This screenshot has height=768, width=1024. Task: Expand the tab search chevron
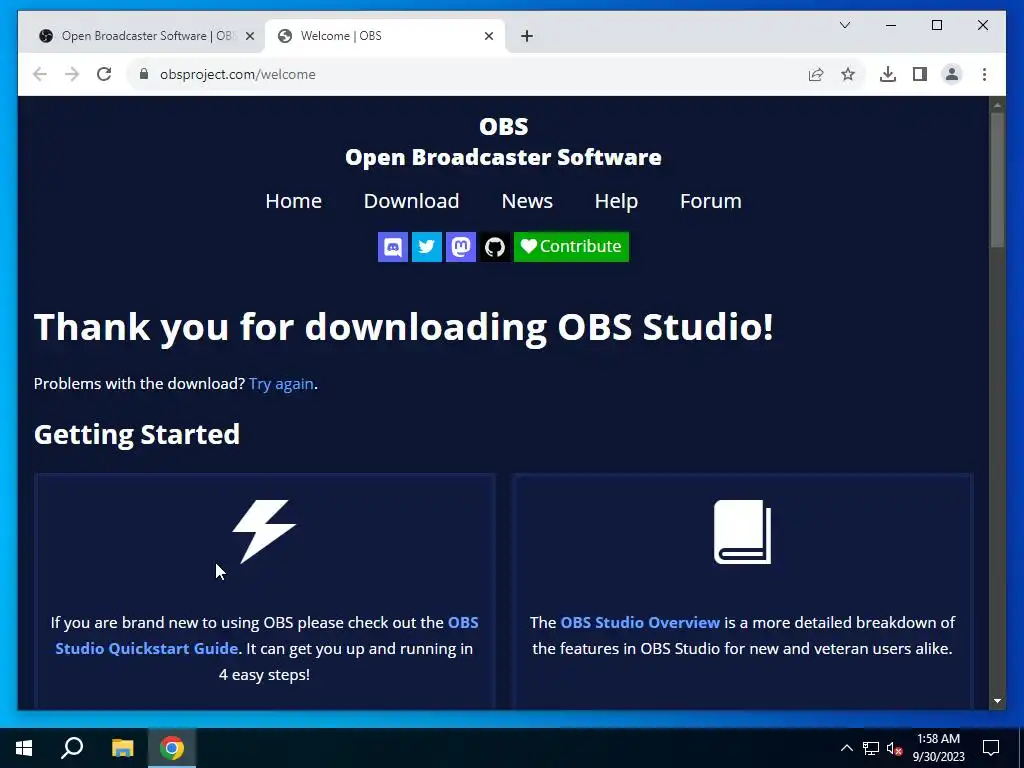point(844,25)
